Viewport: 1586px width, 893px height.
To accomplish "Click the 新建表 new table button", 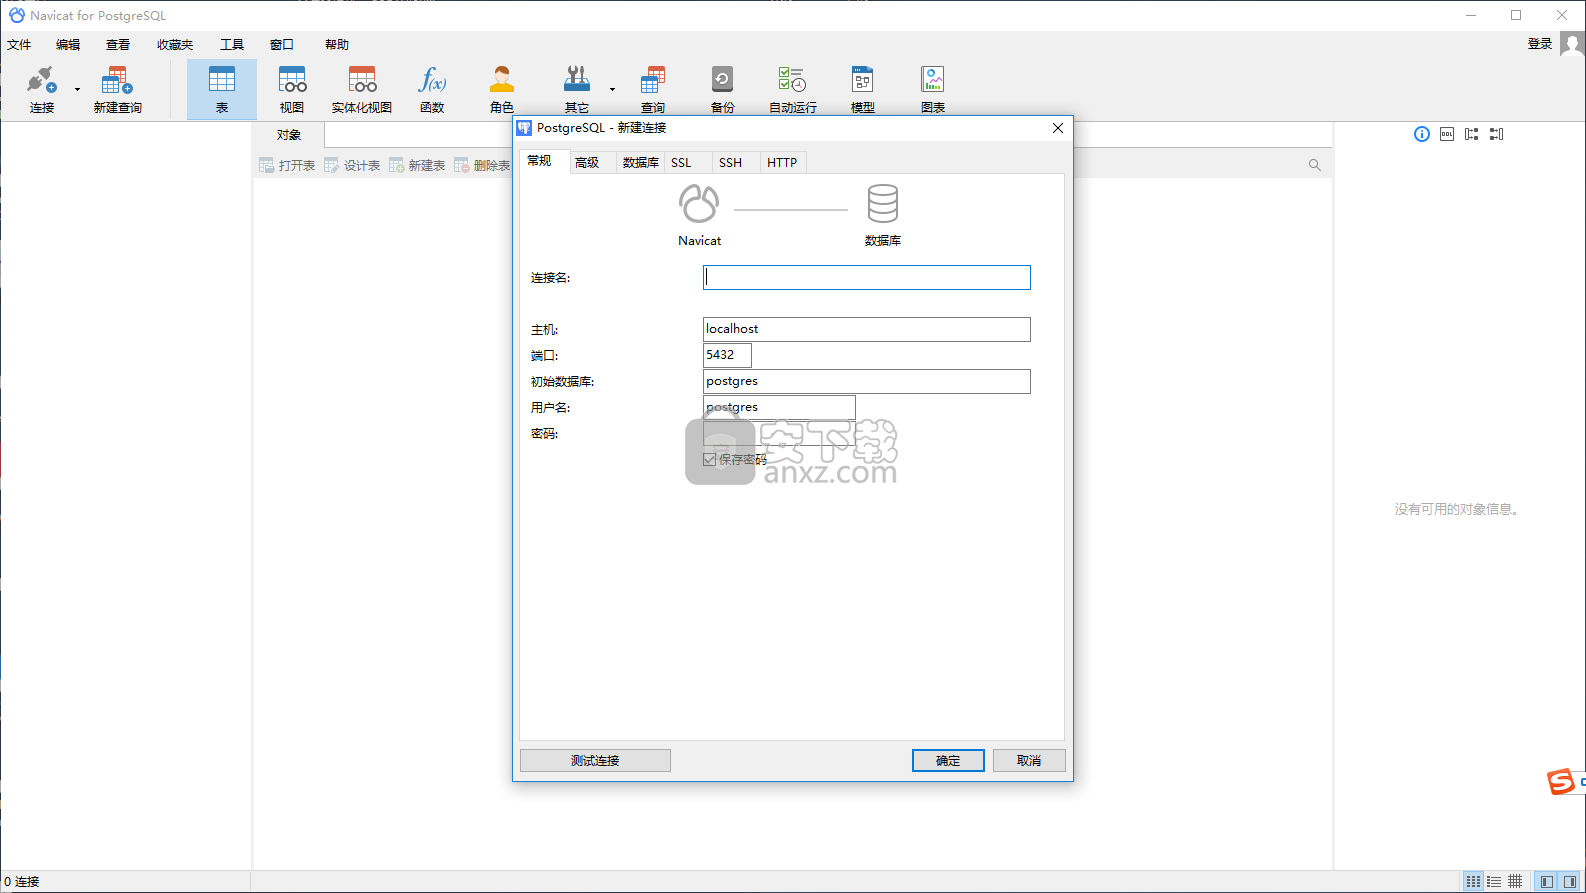I will click(417, 165).
